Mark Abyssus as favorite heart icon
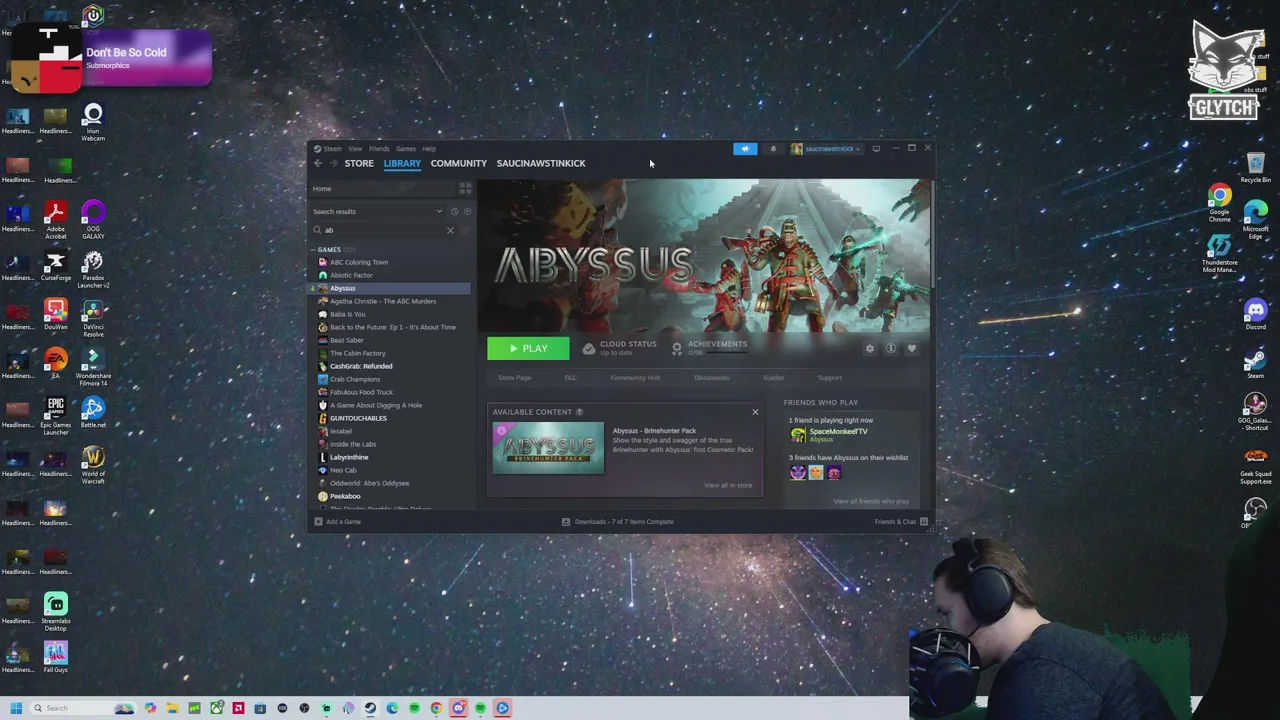This screenshot has width=1280, height=720. [x=911, y=348]
